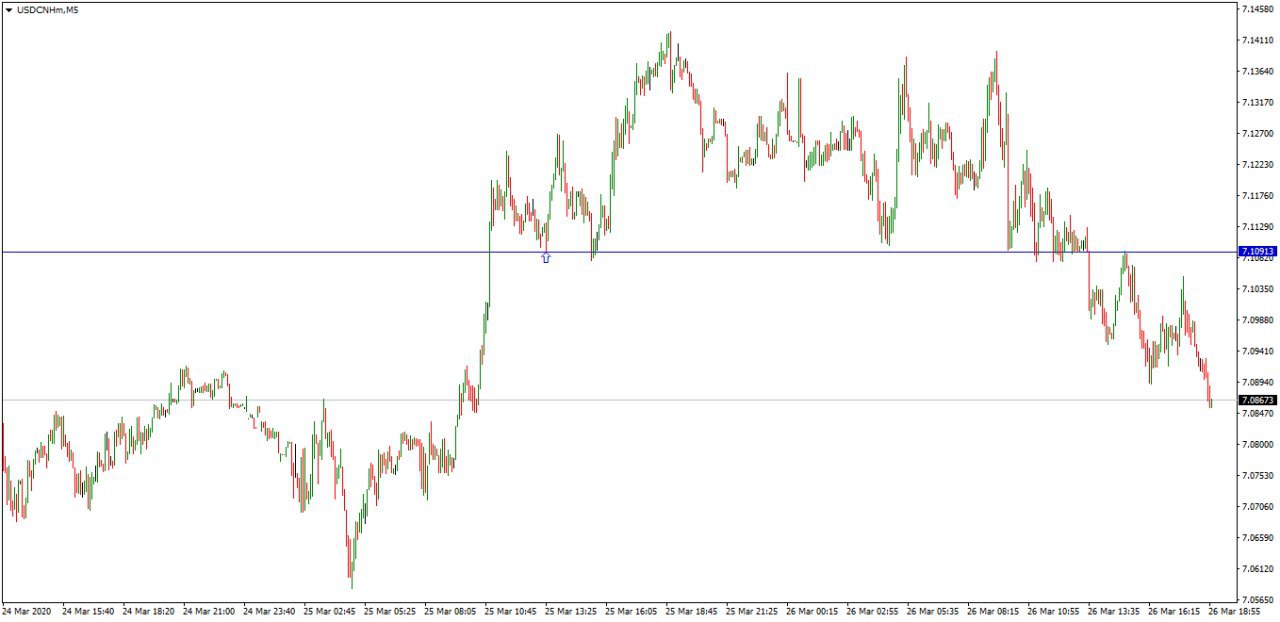Click the 7.06590 price axis label
Viewport: 1280px width, 622px height.
tap(1258, 538)
